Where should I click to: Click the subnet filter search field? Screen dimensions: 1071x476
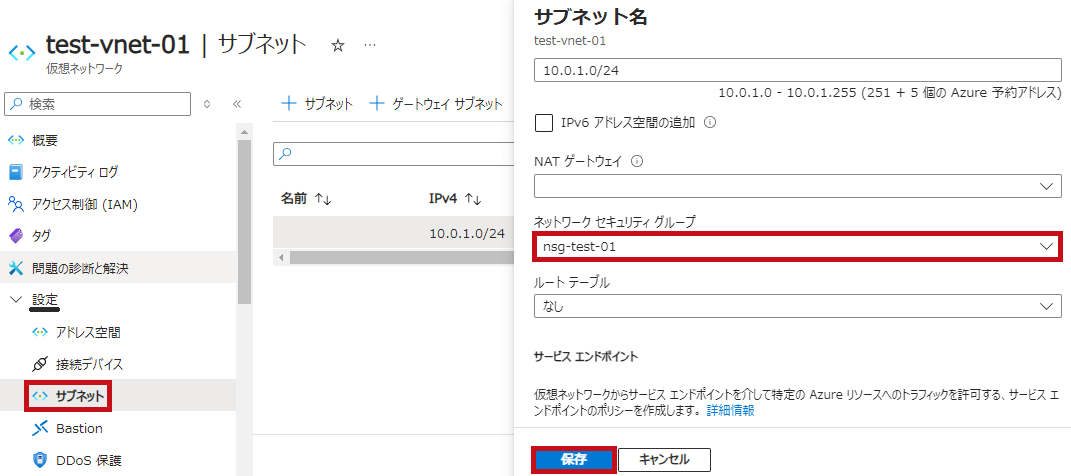pyautogui.click(x=393, y=154)
